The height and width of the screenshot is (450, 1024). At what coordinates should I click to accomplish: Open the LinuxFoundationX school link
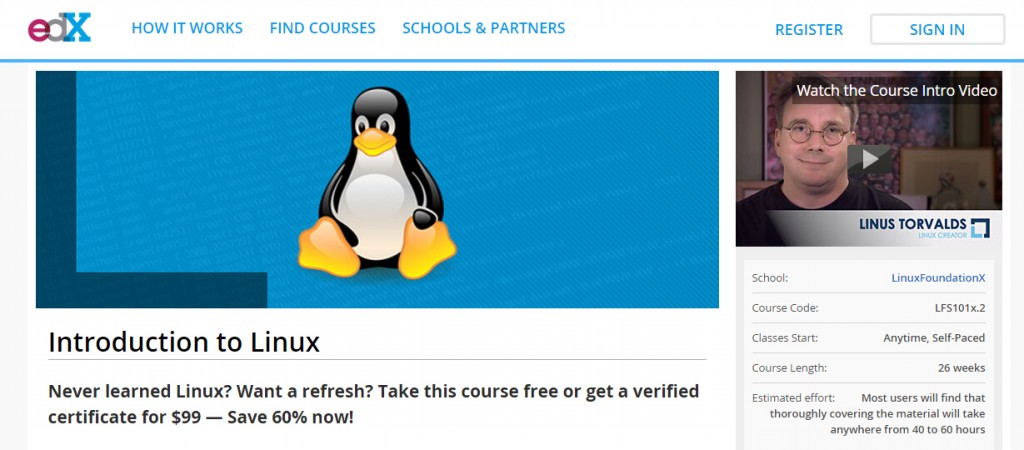point(938,278)
